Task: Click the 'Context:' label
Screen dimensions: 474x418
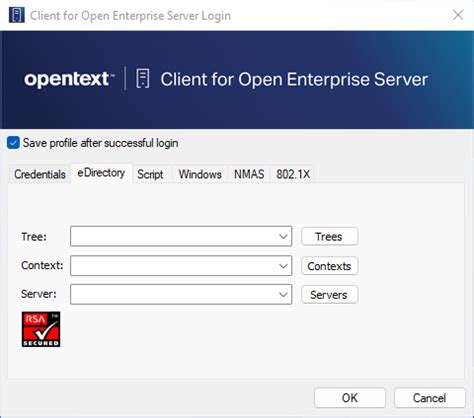Action: pos(42,266)
